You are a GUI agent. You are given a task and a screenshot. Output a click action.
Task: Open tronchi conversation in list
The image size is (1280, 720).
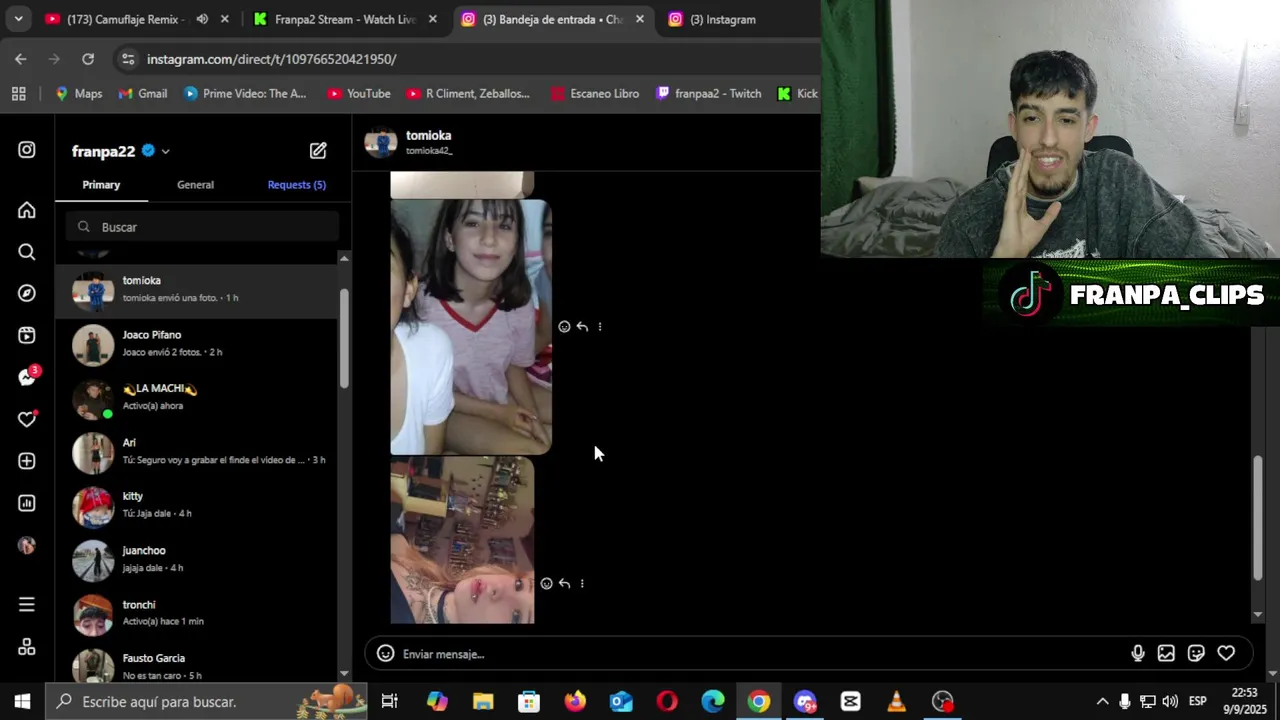coord(197,615)
